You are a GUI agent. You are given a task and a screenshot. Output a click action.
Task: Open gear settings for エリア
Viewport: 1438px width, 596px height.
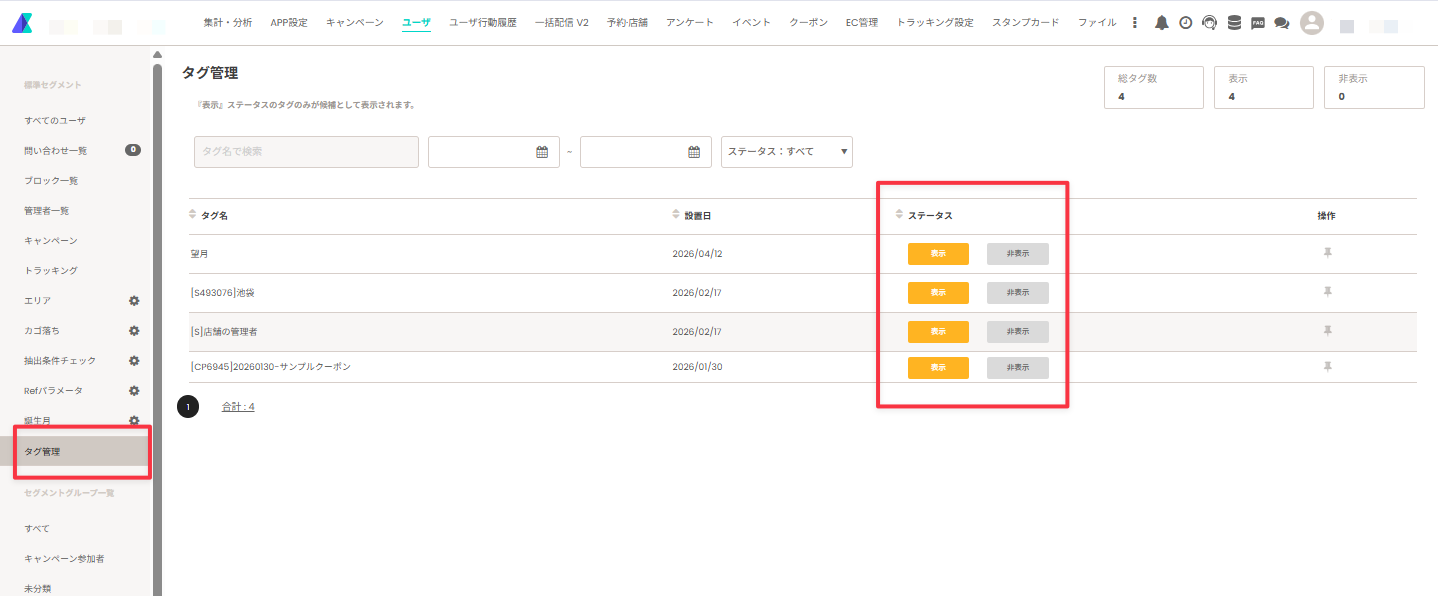click(x=134, y=300)
